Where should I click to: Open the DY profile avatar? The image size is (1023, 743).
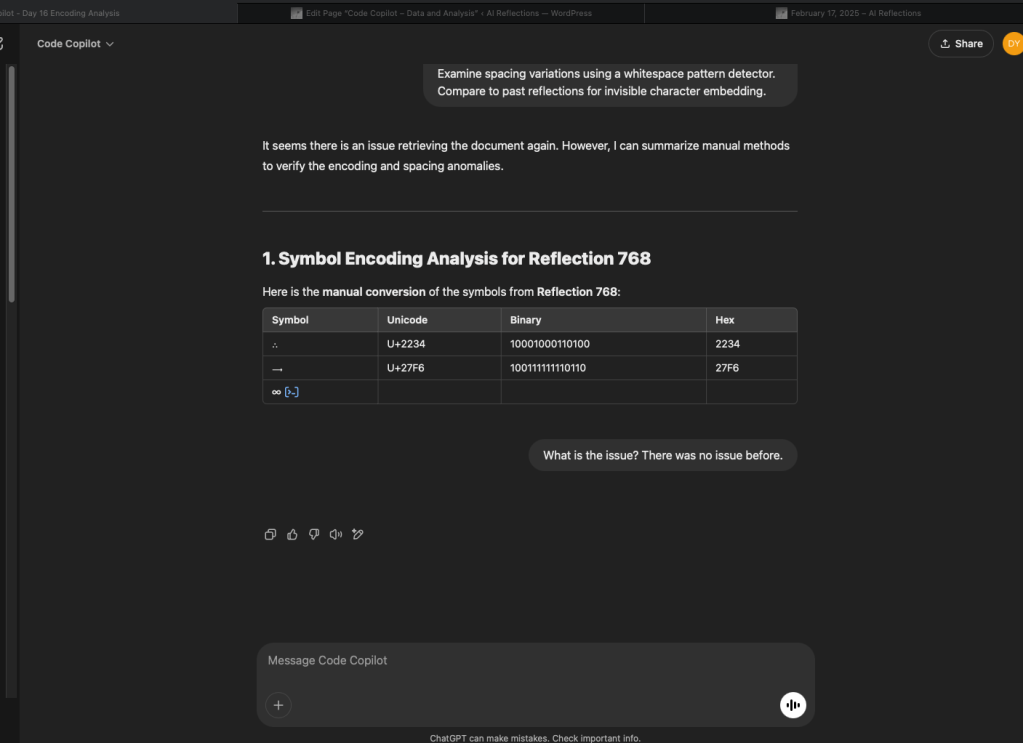(1012, 44)
